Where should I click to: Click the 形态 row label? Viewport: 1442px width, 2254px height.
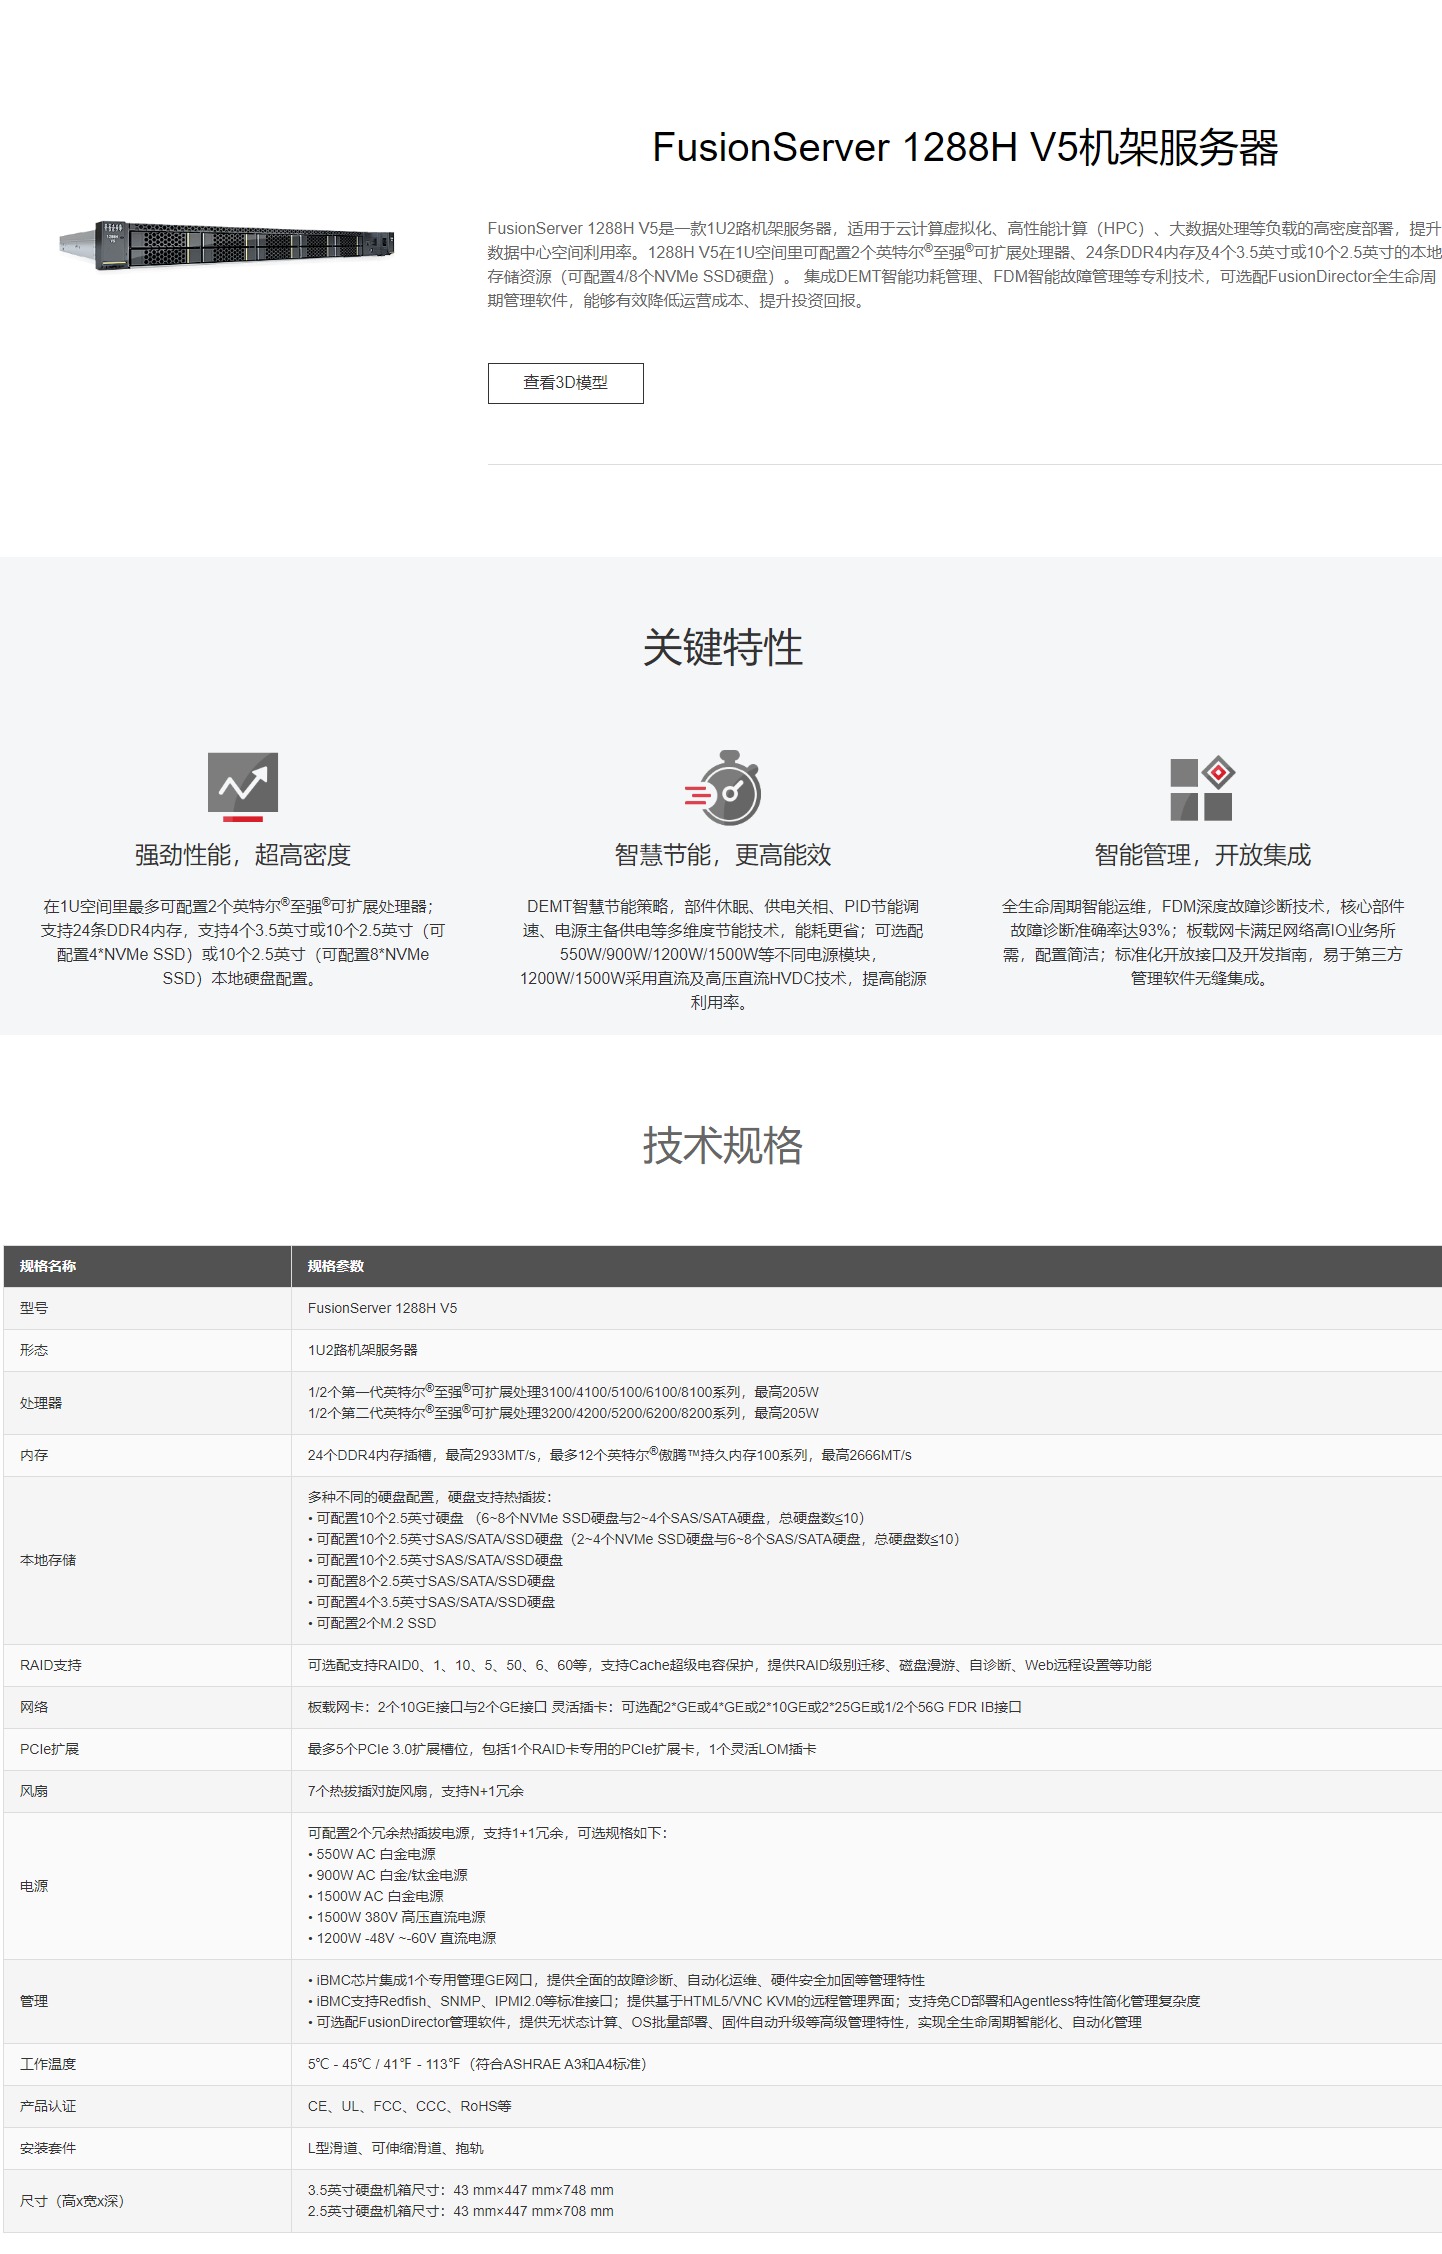pyautogui.click(x=34, y=1350)
